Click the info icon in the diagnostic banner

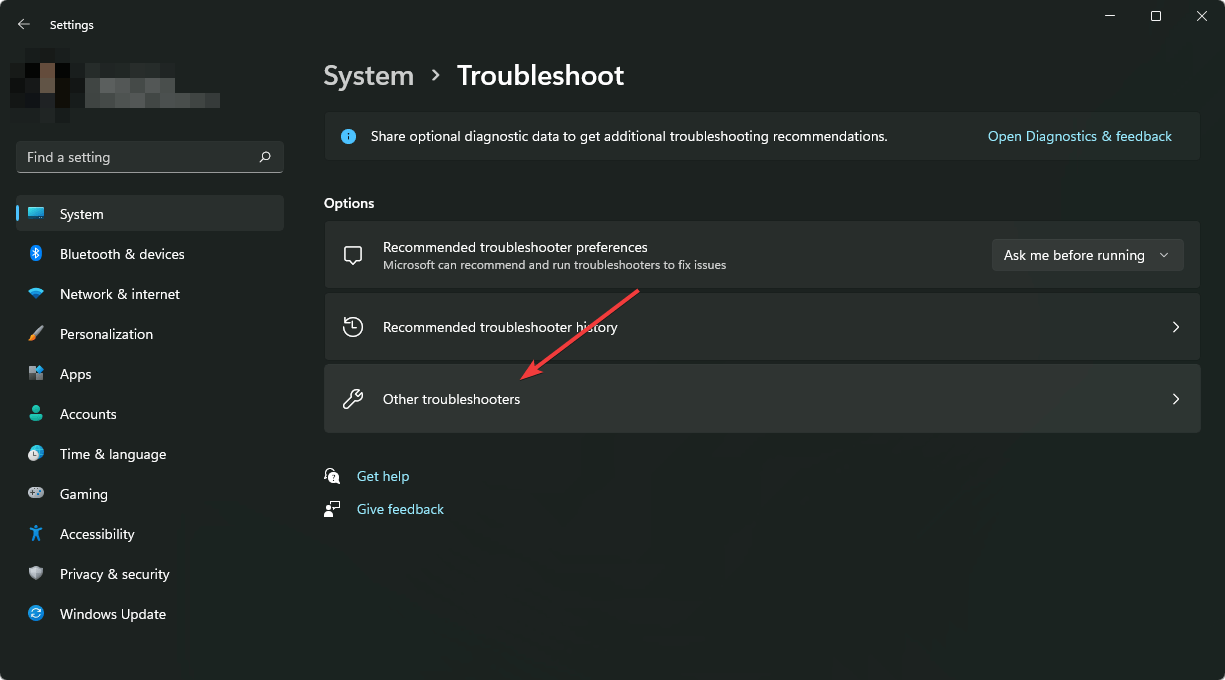(x=348, y=136)
